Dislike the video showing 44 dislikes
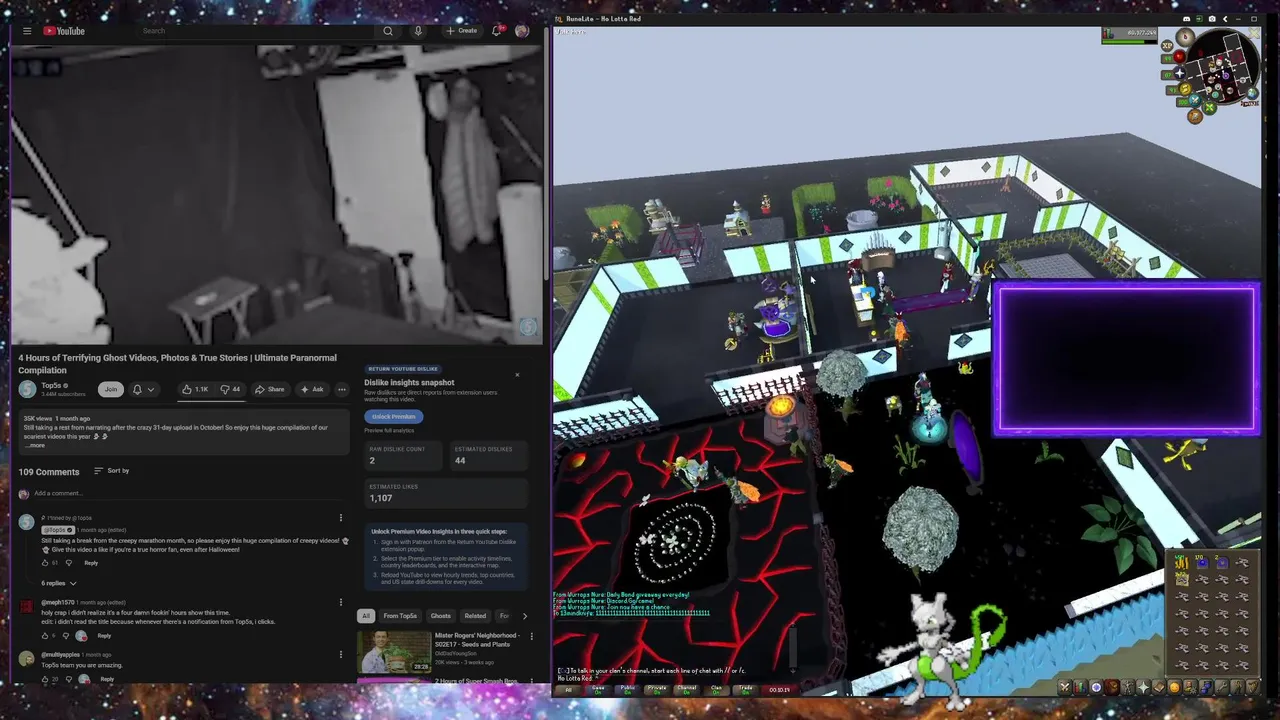1280x720 pixels. [231, 389]
